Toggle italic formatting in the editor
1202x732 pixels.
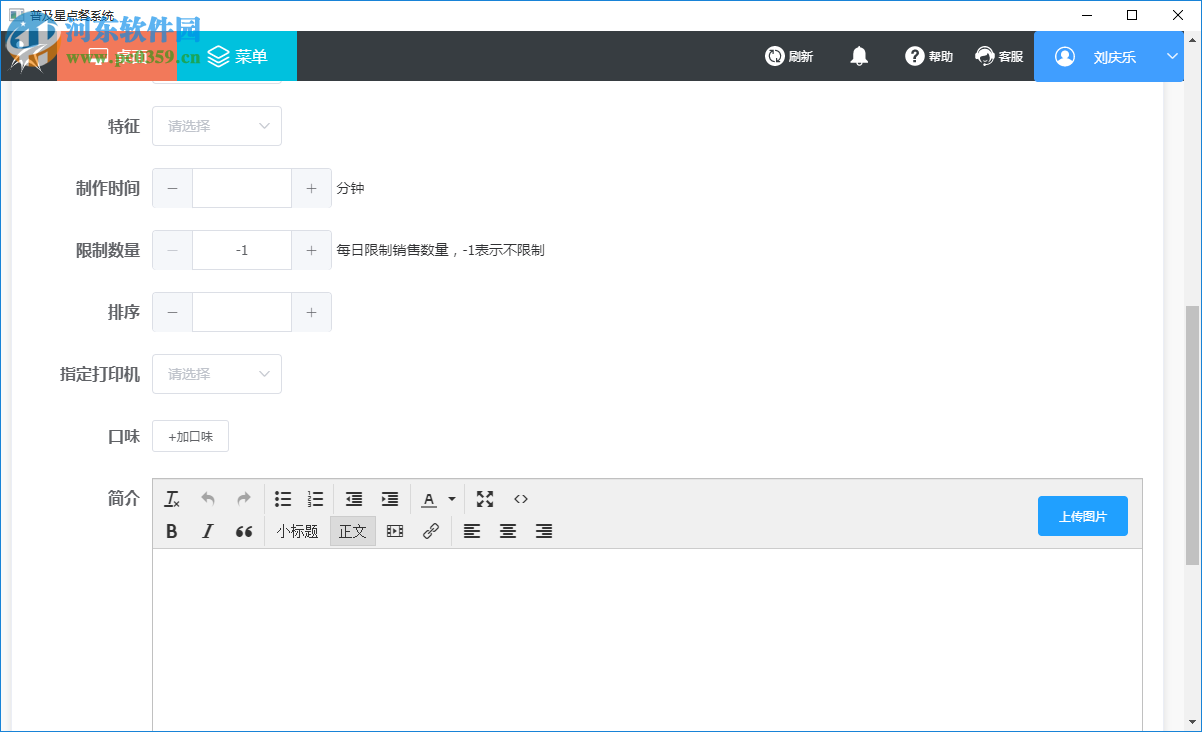(207, 531)
